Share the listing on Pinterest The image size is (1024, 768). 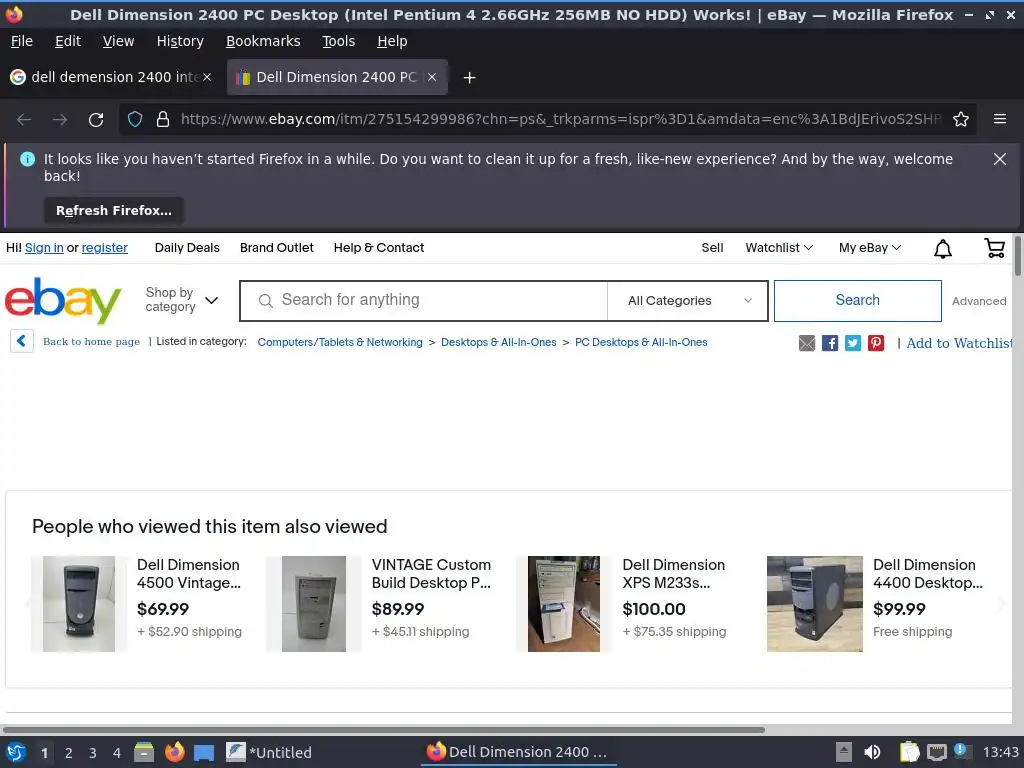(x=876, y=343)
